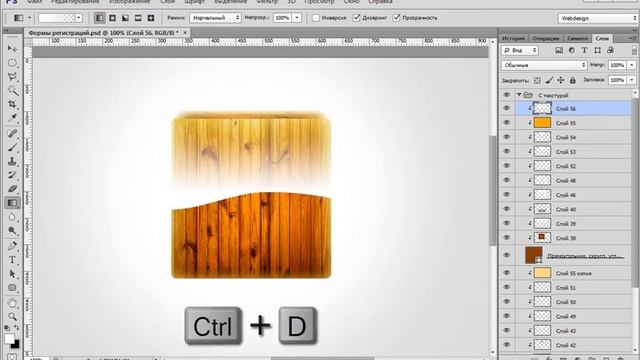This screenshot has width=640, height=360.
Task: Select the Eyedropper tool
Action: 12,118
